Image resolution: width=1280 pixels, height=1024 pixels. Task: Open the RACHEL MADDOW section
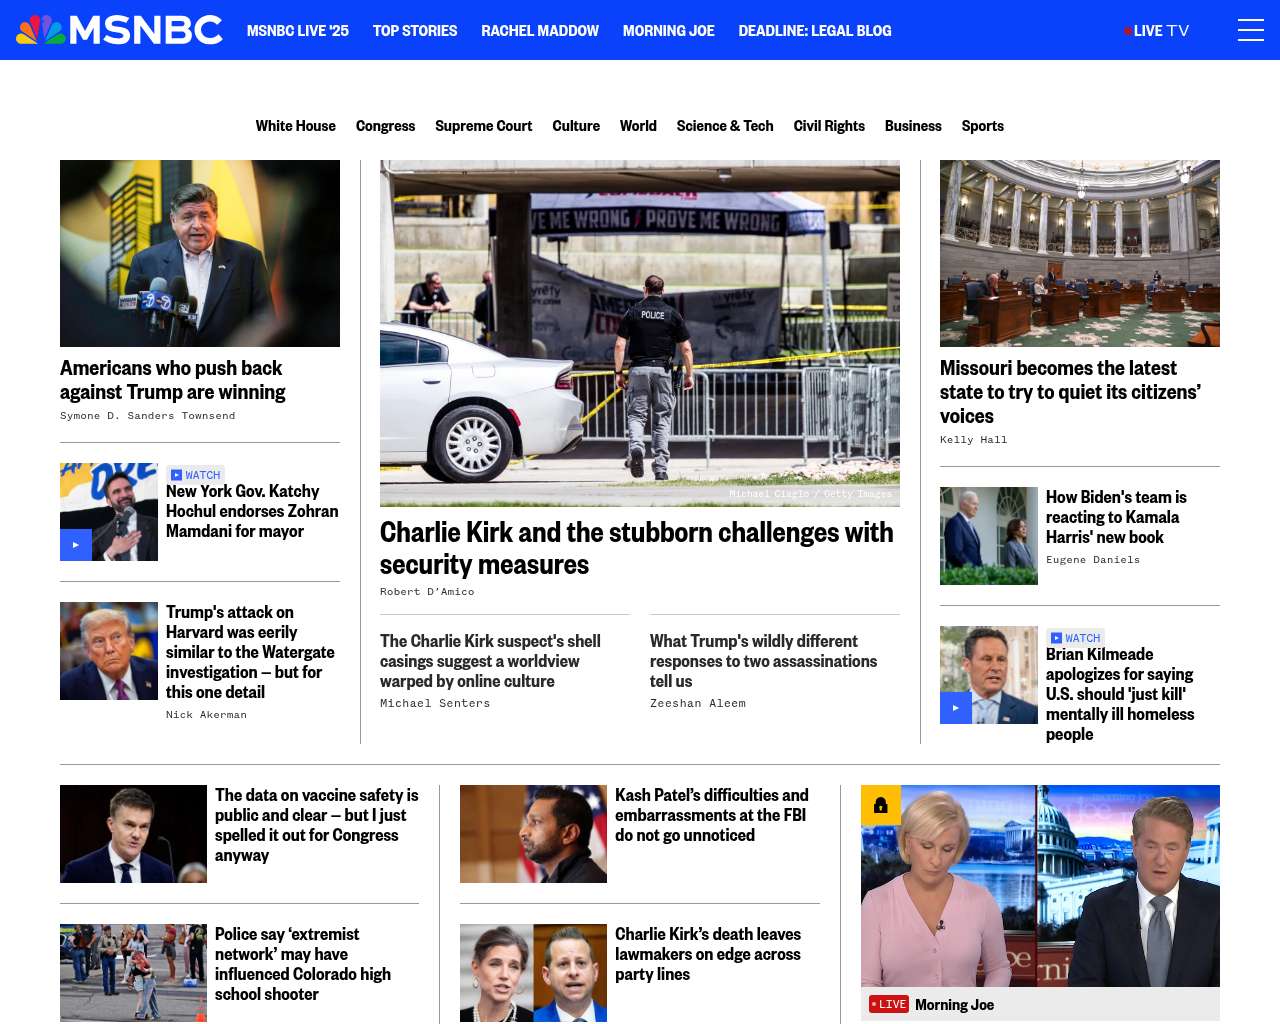540,31
